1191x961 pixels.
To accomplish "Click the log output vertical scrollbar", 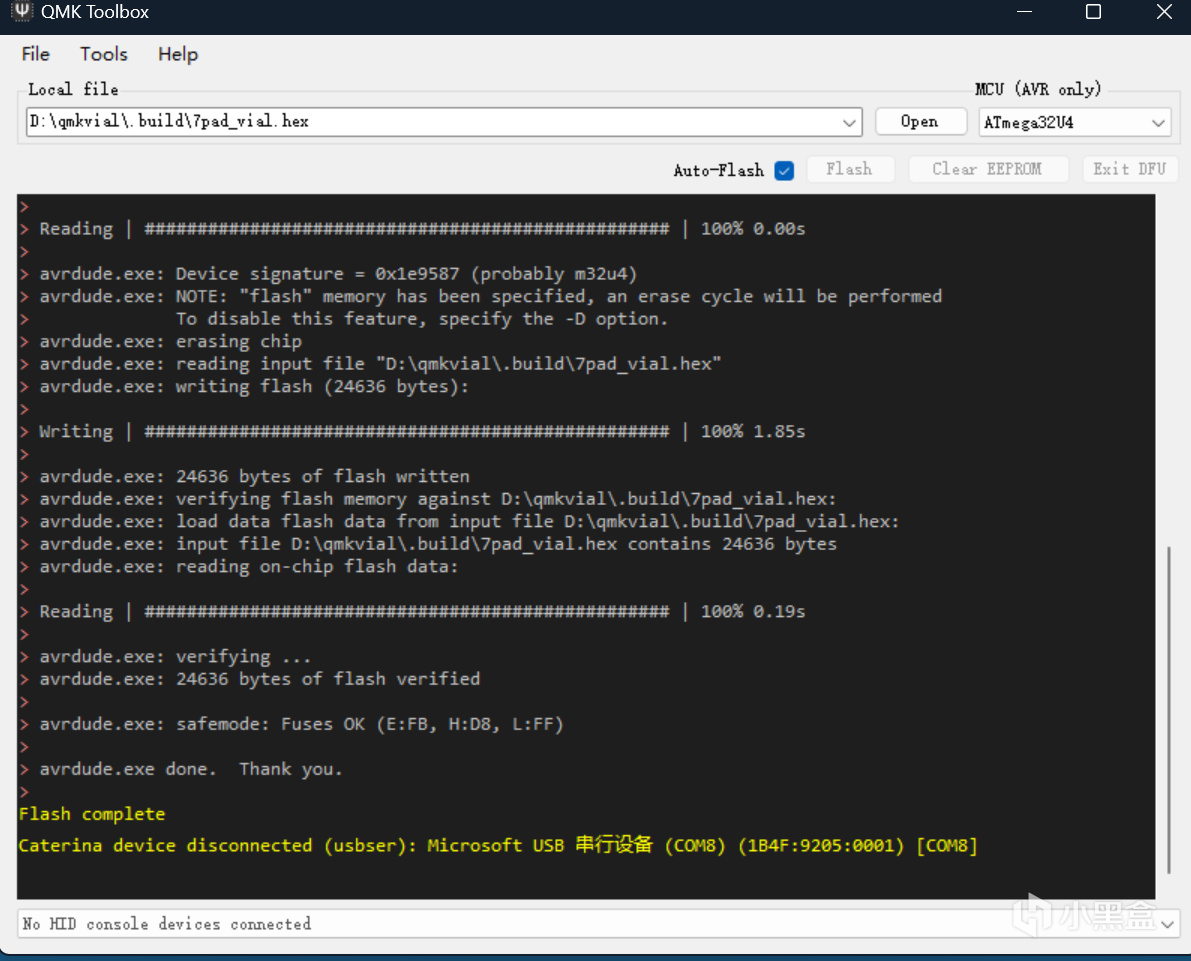I will (1168, 710).
